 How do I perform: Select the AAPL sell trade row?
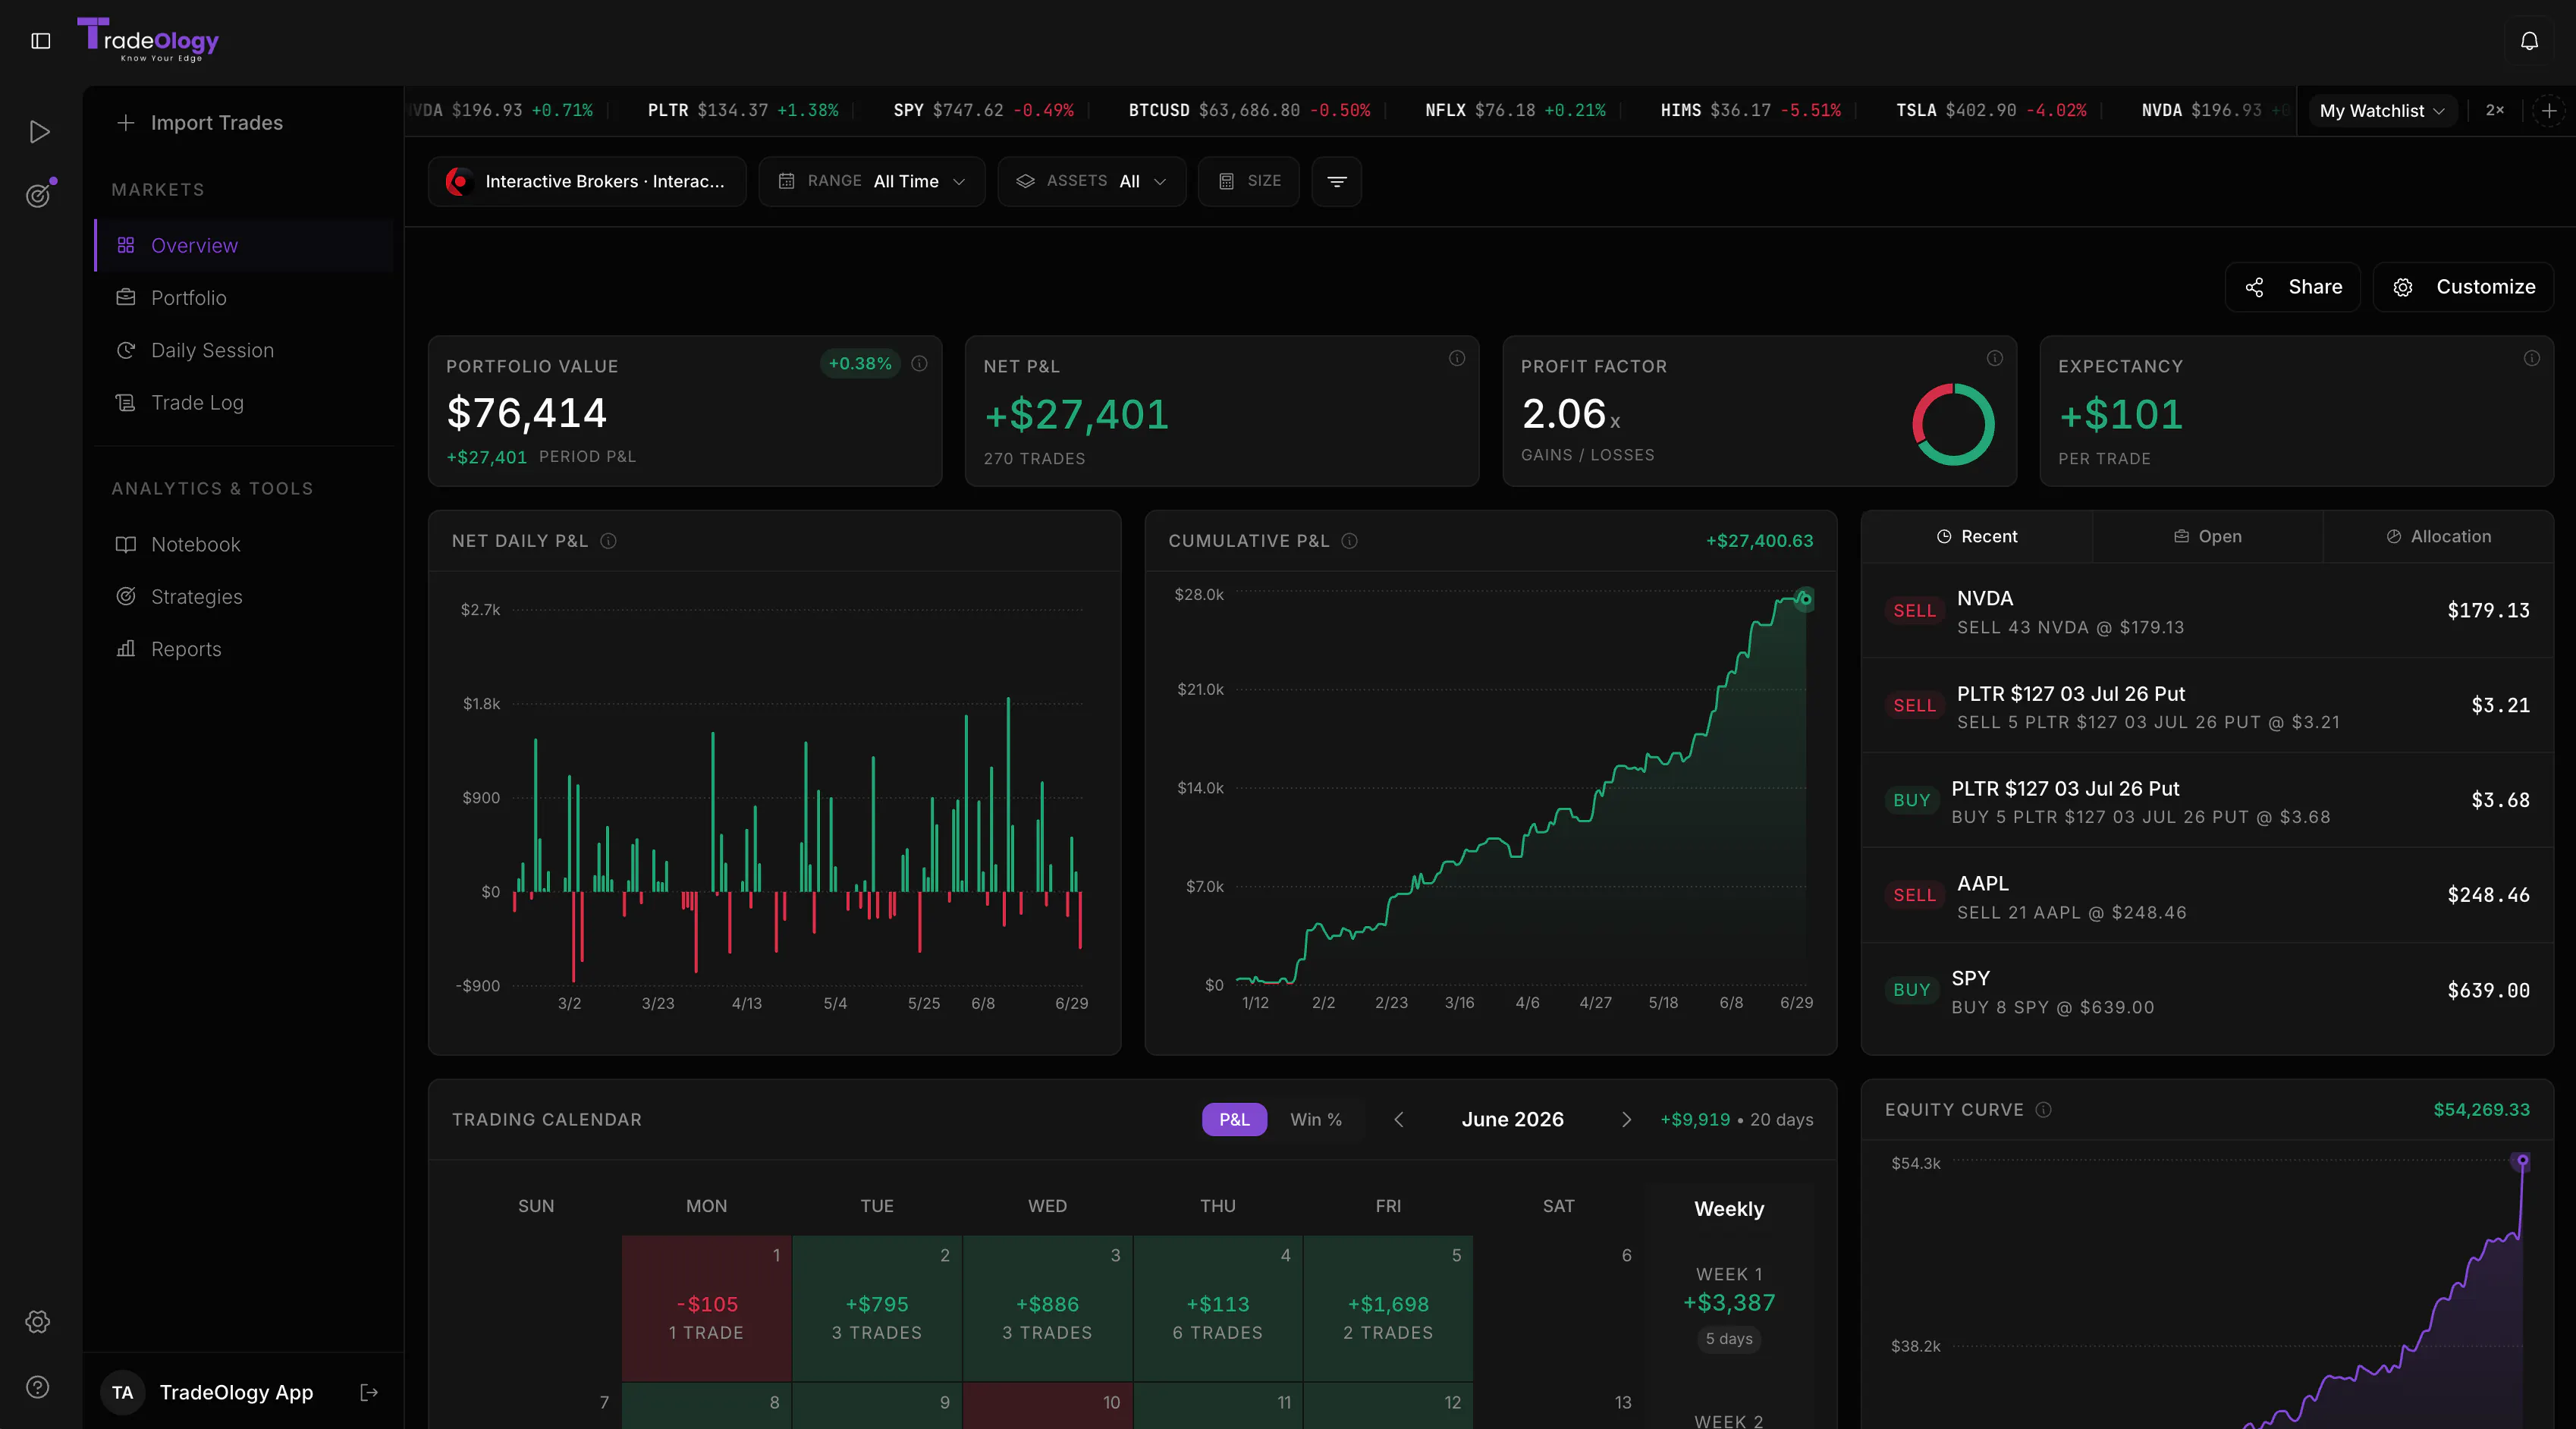(2208, 896)
